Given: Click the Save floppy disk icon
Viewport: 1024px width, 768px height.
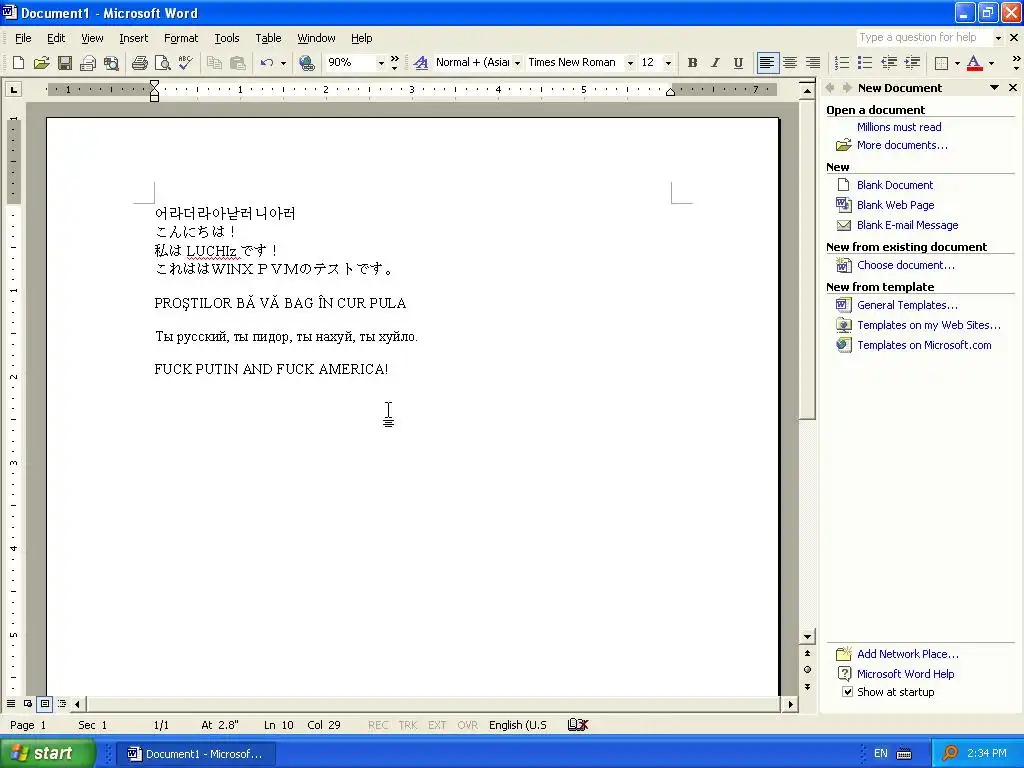Looking at the screenshot, I should click(x=64, y=63).
